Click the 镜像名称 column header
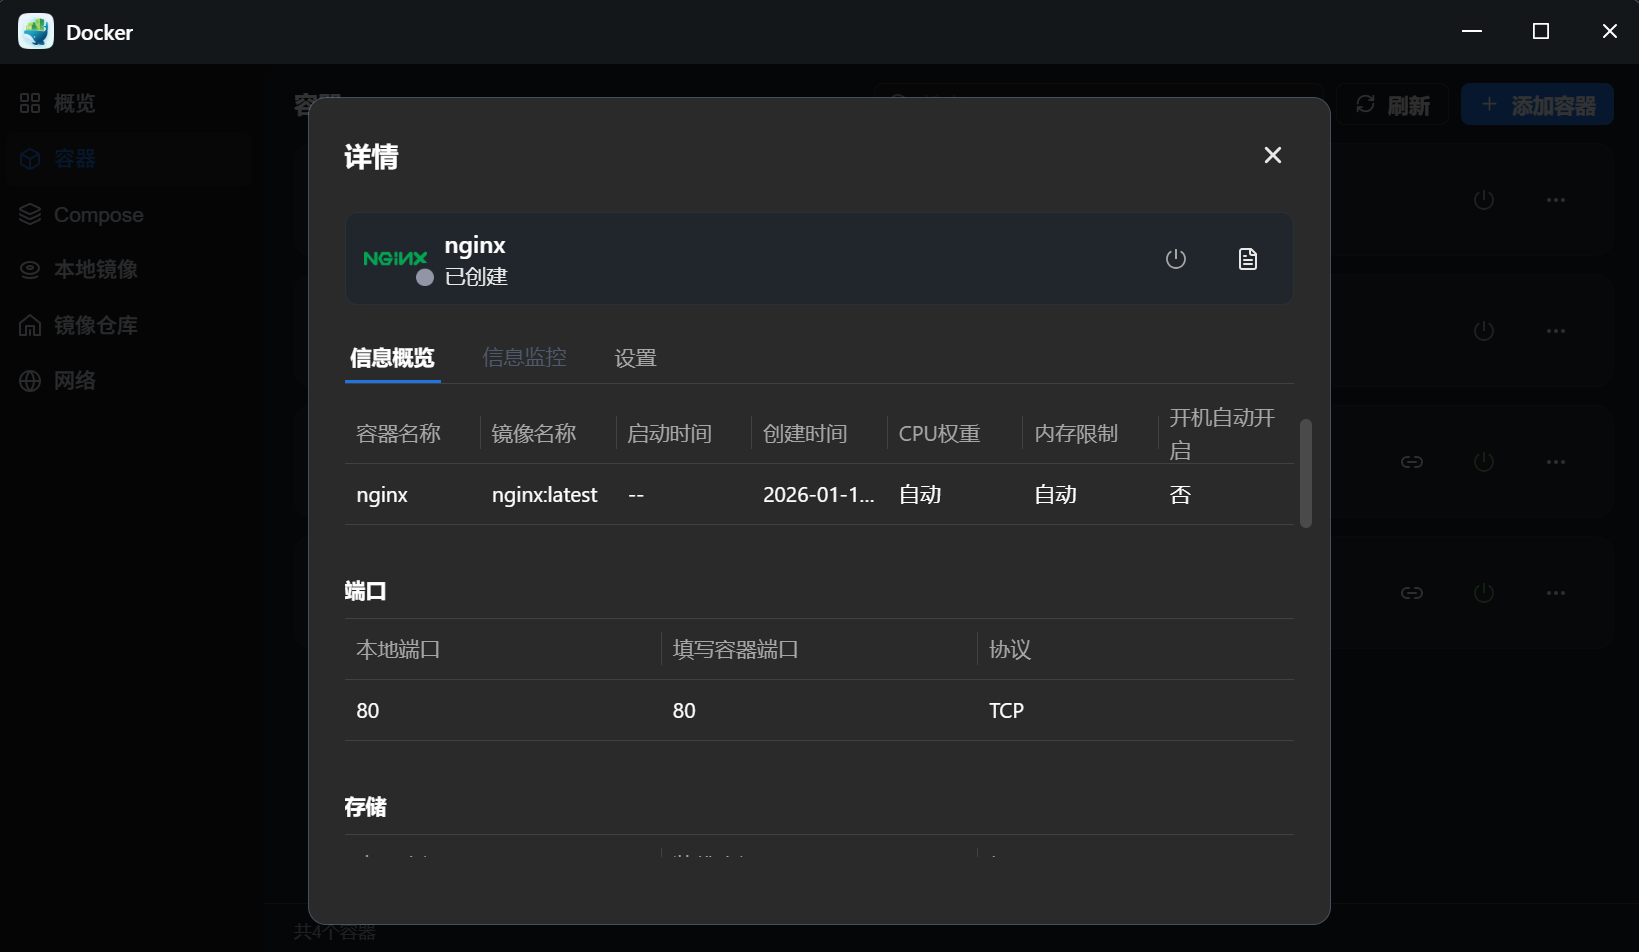The image size is (1639, 952). pos(534,433)
